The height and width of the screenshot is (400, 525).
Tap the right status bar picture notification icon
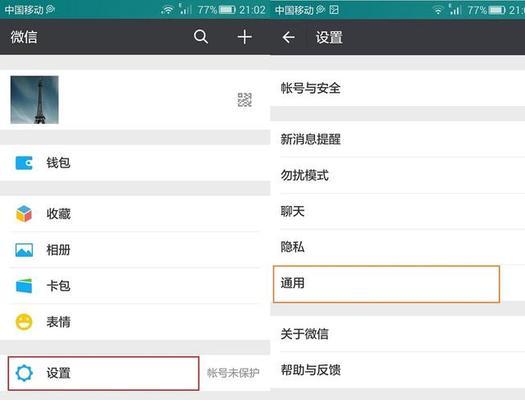[x=334, y=10]
